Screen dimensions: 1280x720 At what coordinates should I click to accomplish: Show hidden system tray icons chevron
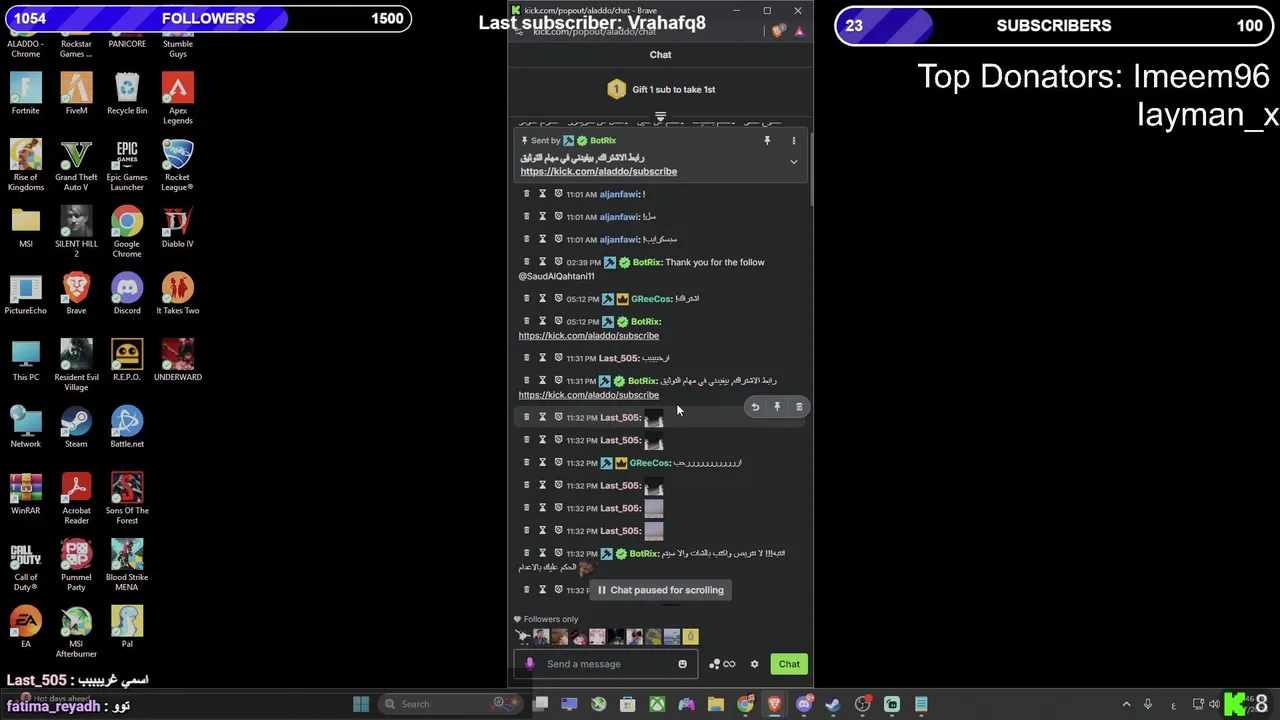(x=1126, y=704)
